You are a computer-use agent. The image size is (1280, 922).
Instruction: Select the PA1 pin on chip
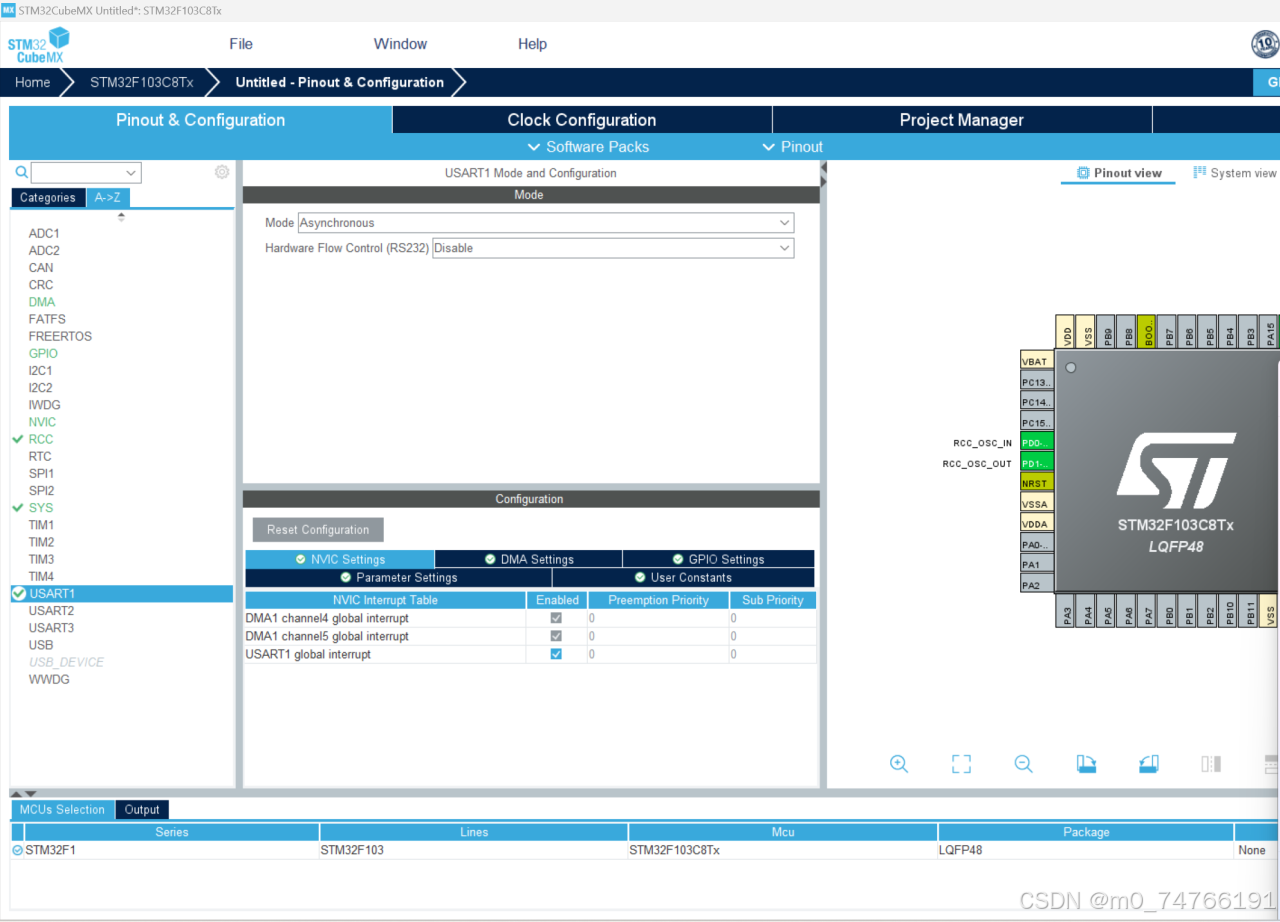pos(1036,565)
